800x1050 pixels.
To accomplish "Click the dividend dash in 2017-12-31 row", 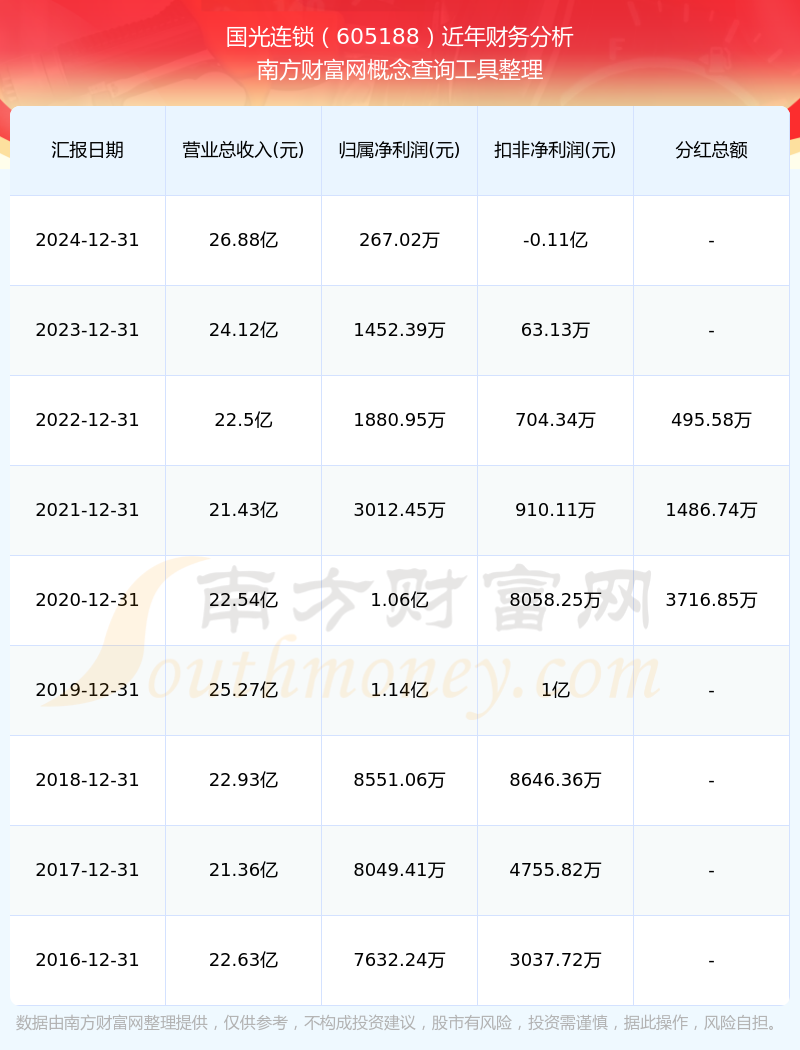I will coord(712,871).
